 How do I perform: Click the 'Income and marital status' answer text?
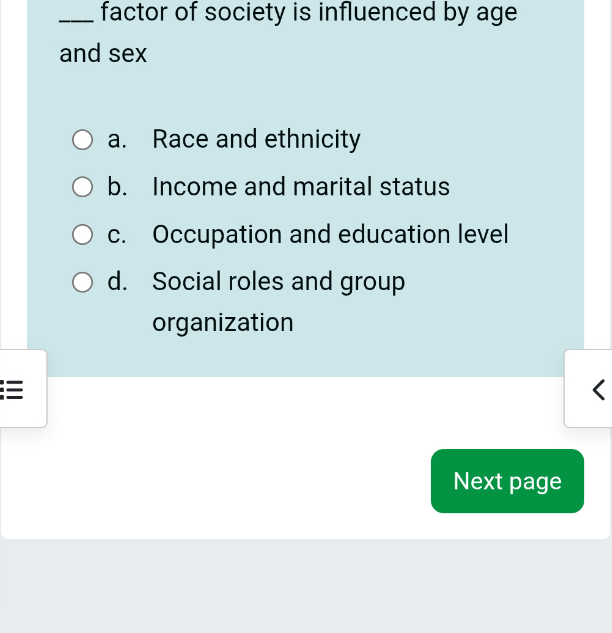point(301,187)
